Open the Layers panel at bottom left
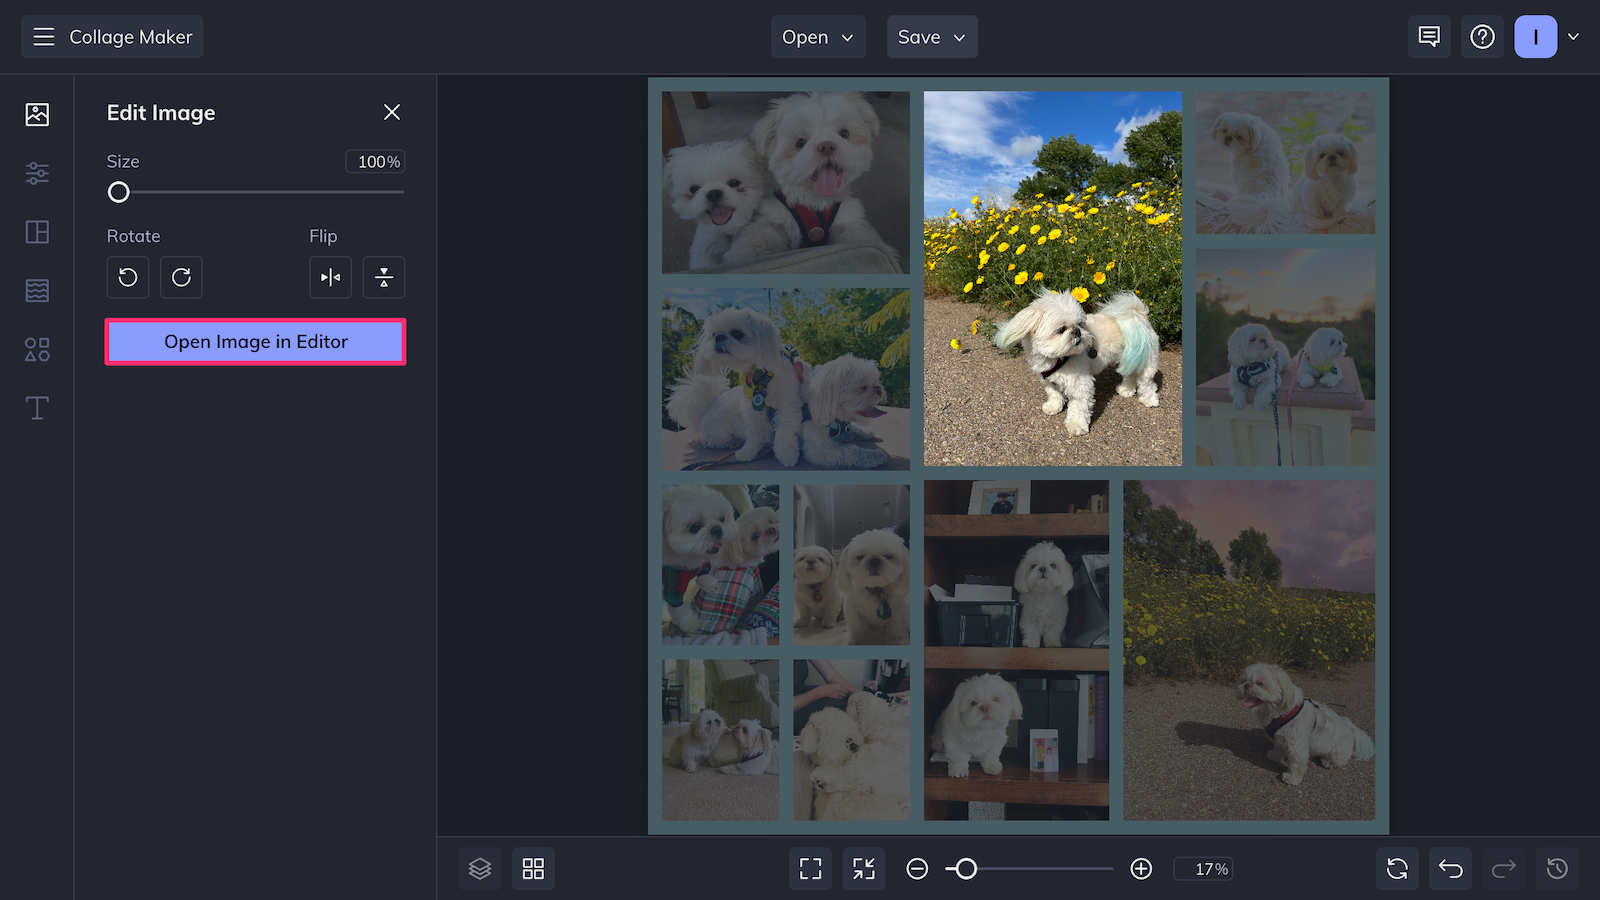Image resolution: width=1600 pixels, height=900 pixels. (x=480, y=868)
